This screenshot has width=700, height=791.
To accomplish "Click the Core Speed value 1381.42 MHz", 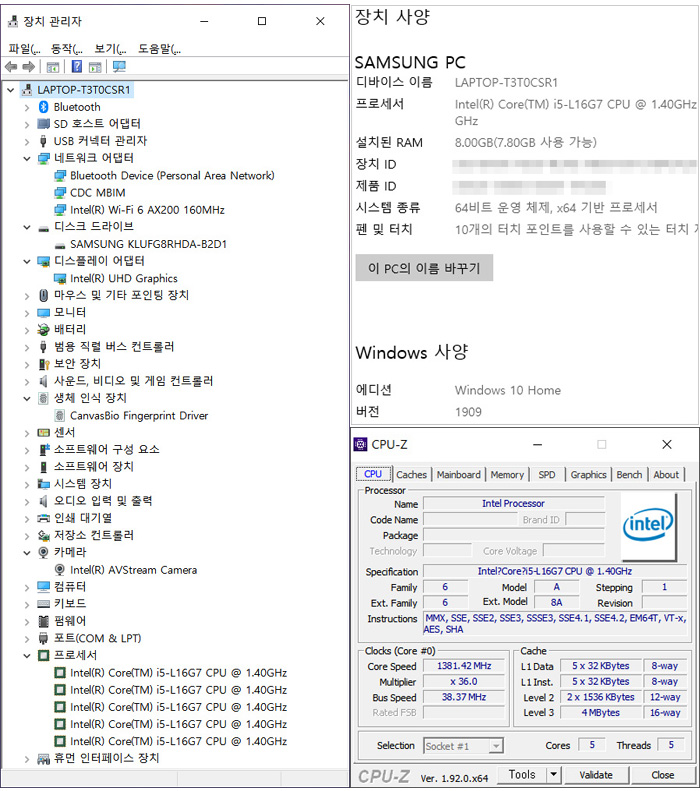I will click(x=464, y=666).
